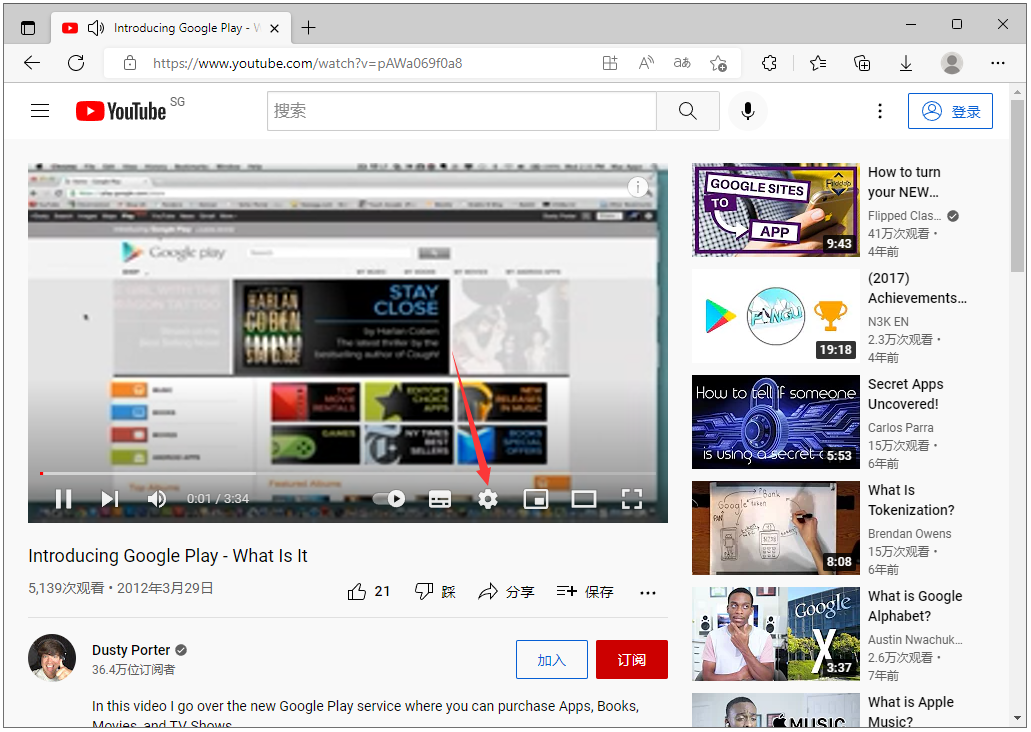Like the video with thumbs up
This screenshot has width=1031, height=732.
pos(369,592)
